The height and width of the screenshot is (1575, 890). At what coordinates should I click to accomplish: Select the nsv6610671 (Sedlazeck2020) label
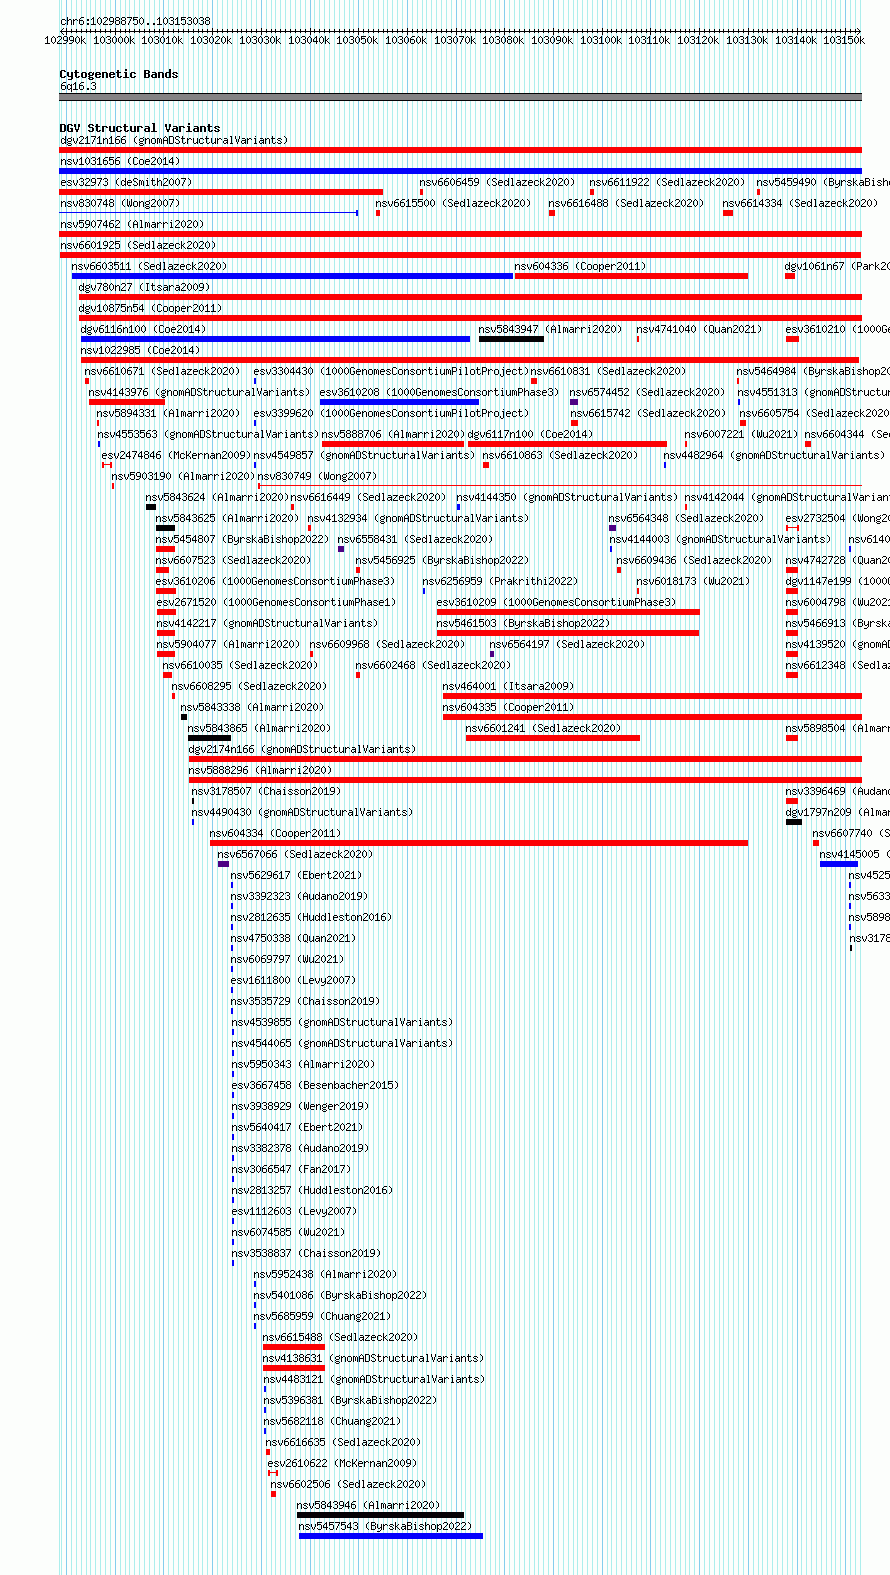(x=162, y=371)
